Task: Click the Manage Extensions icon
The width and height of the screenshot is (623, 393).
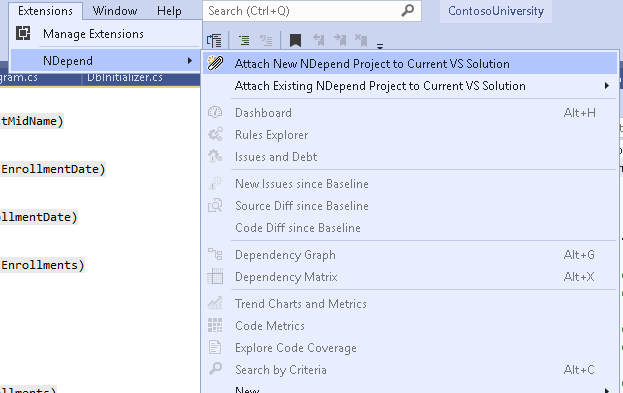Action: point(23,33)
